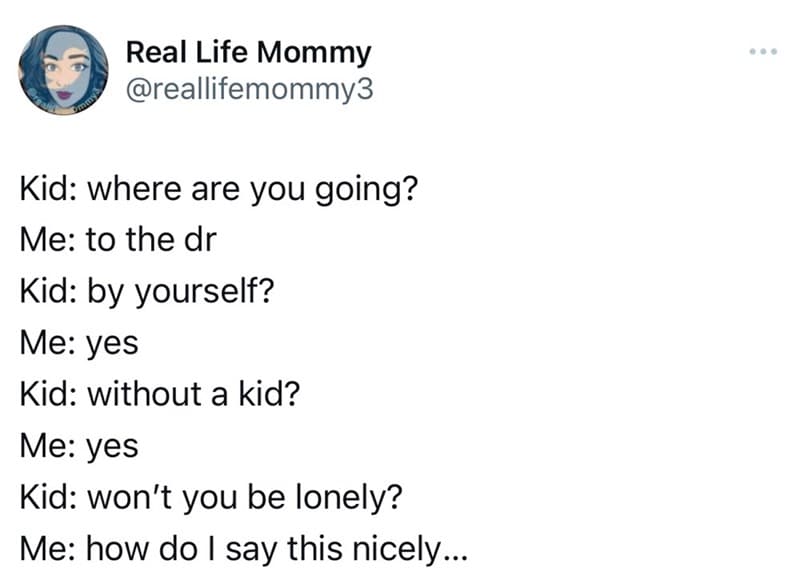Select the line "Kid: won't you be lonely?"
Screen dimensions: 800x588
[211, 498]
